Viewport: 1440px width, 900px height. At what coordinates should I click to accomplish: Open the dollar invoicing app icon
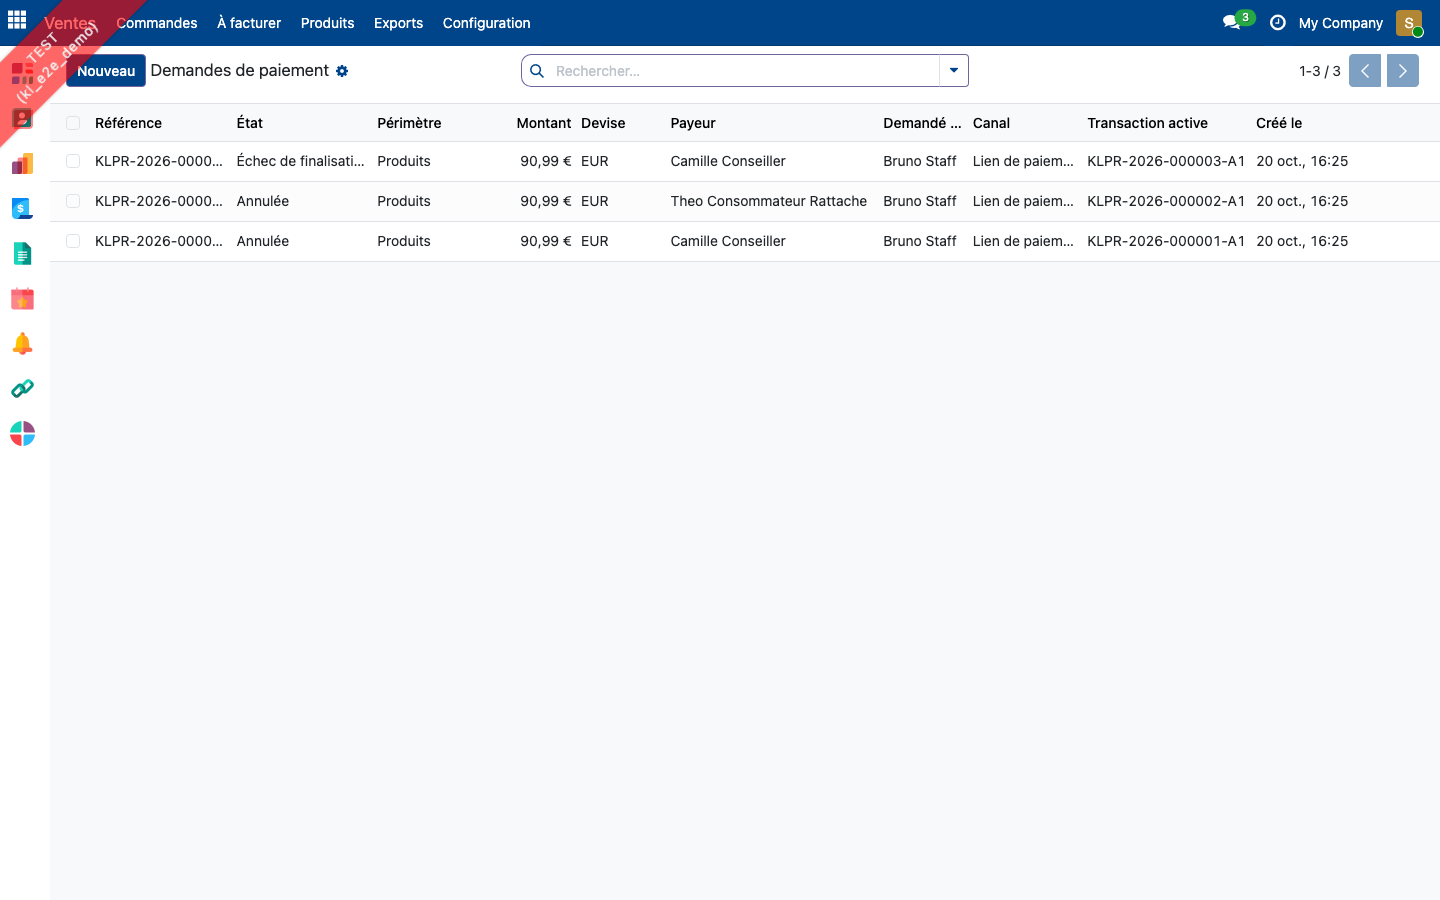coord(22,208)
